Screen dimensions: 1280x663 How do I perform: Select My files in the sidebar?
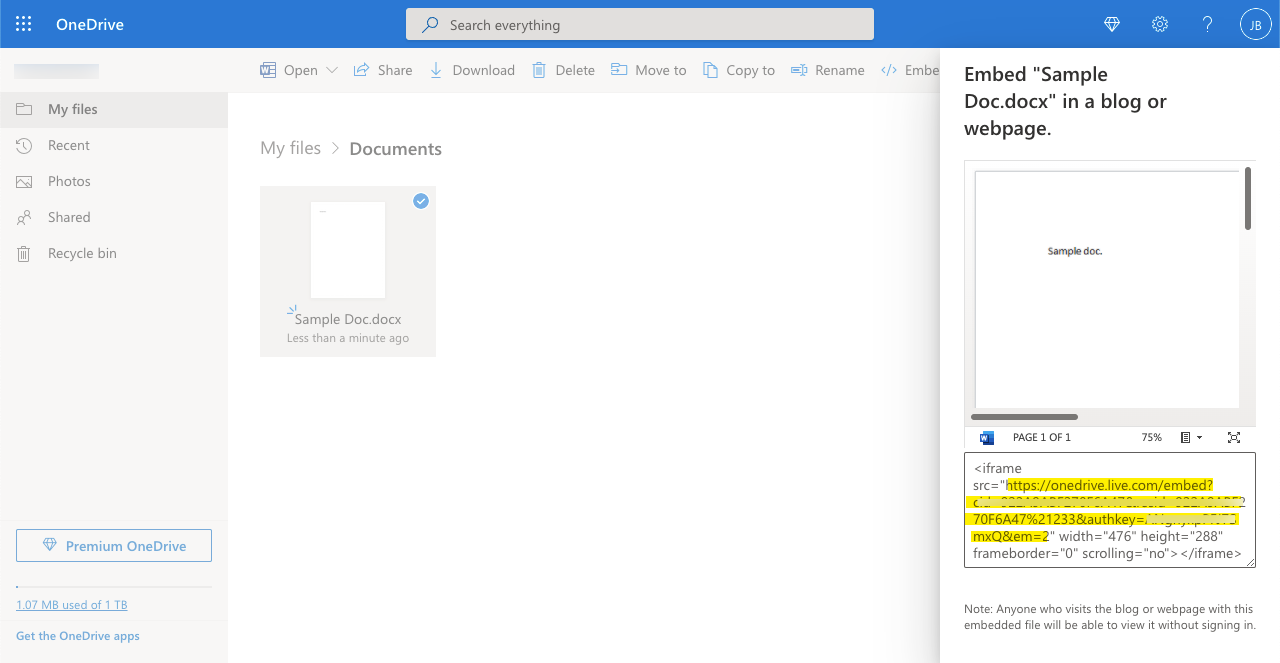point(114,109)
